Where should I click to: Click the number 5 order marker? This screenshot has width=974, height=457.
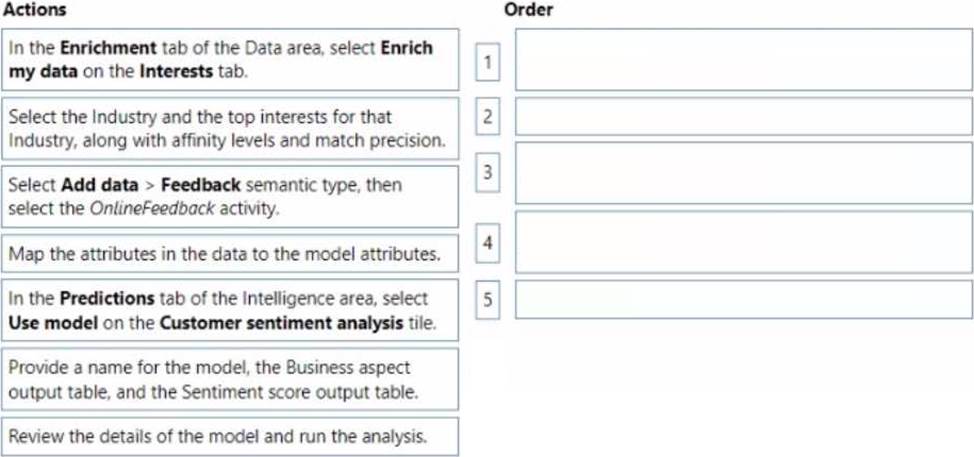tap(488, 300)
